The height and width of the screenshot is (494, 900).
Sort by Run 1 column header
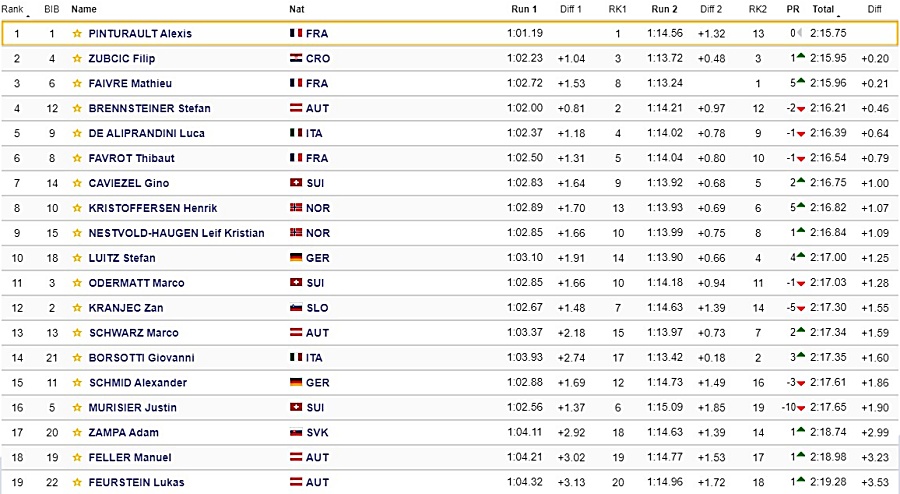click(524, 9)
